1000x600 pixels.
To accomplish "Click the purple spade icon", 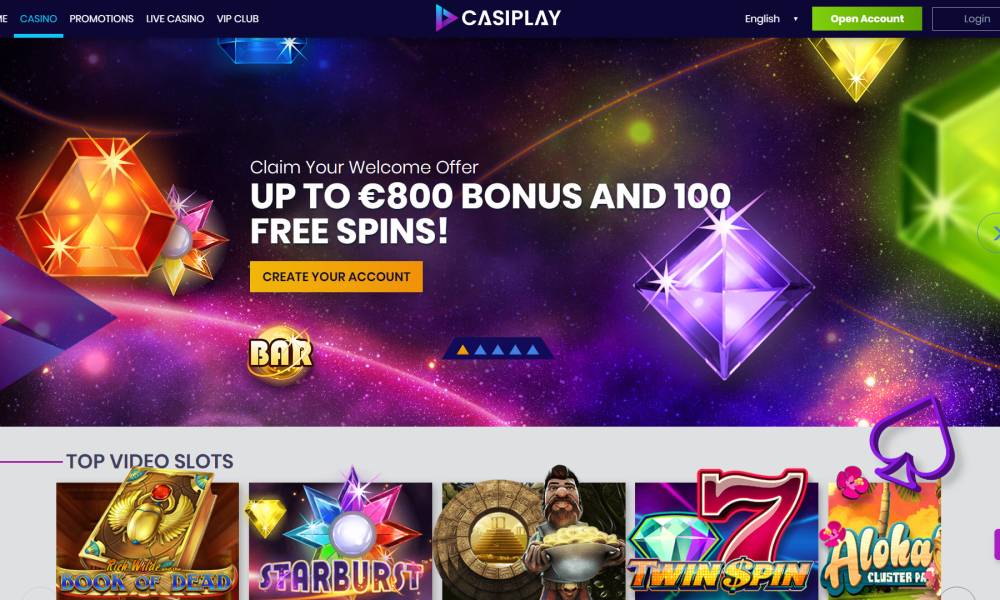I will pos(912,443).
